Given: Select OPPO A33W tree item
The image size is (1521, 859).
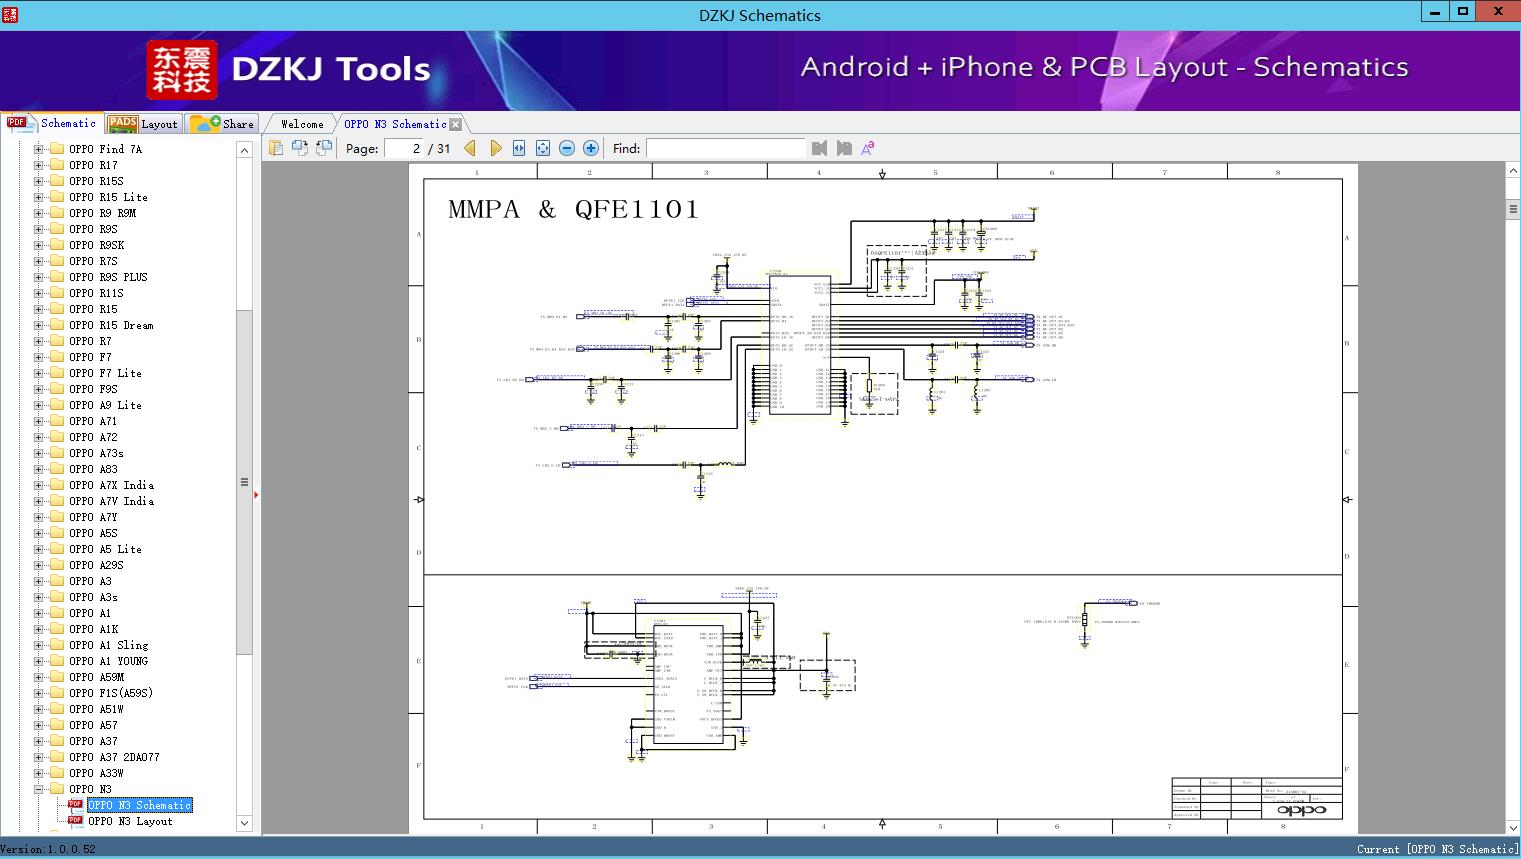Looking at the screenshot, I should (96, 773).
